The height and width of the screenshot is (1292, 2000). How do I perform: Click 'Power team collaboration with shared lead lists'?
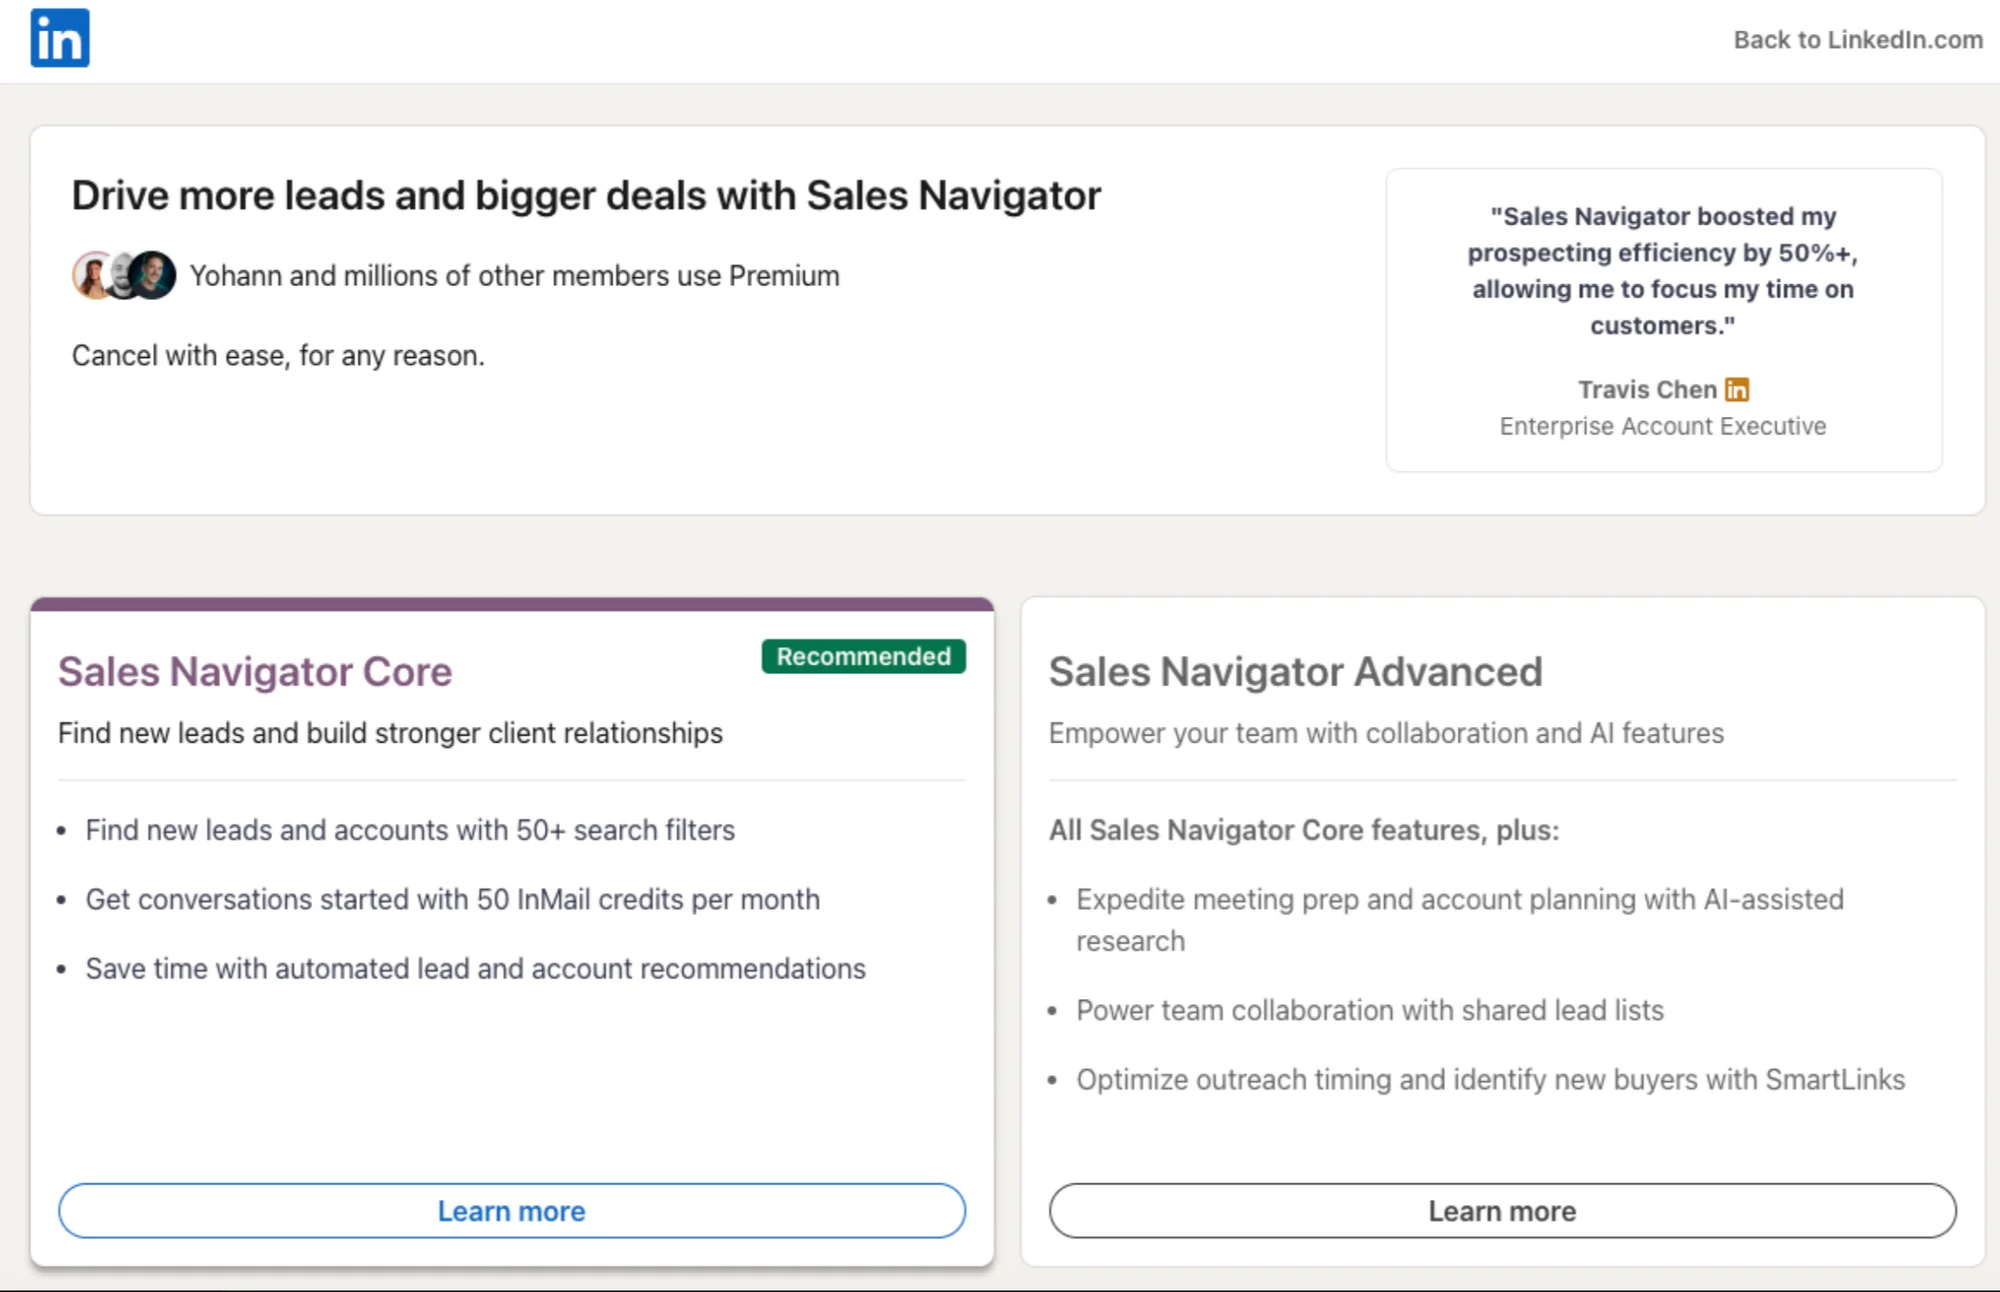click(1370, 1010)
